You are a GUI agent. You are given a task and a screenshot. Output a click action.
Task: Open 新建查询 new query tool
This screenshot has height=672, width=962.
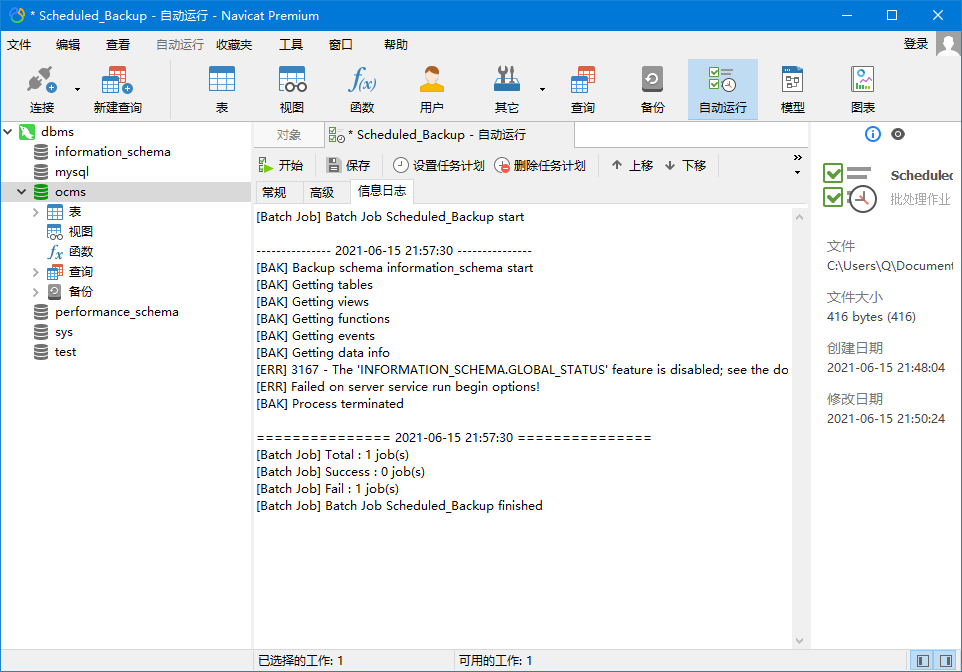[x=117, y=89]
